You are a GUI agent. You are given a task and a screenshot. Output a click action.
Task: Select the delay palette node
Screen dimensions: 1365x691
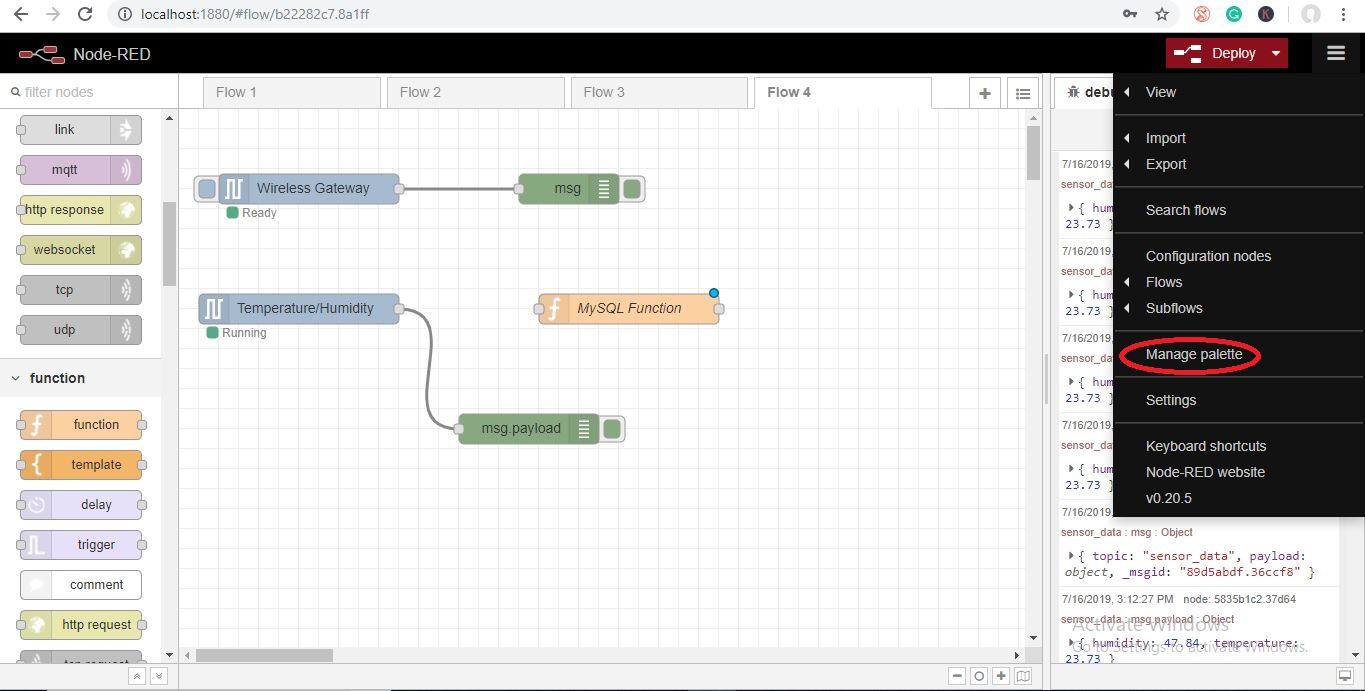(x=80, y=505)
